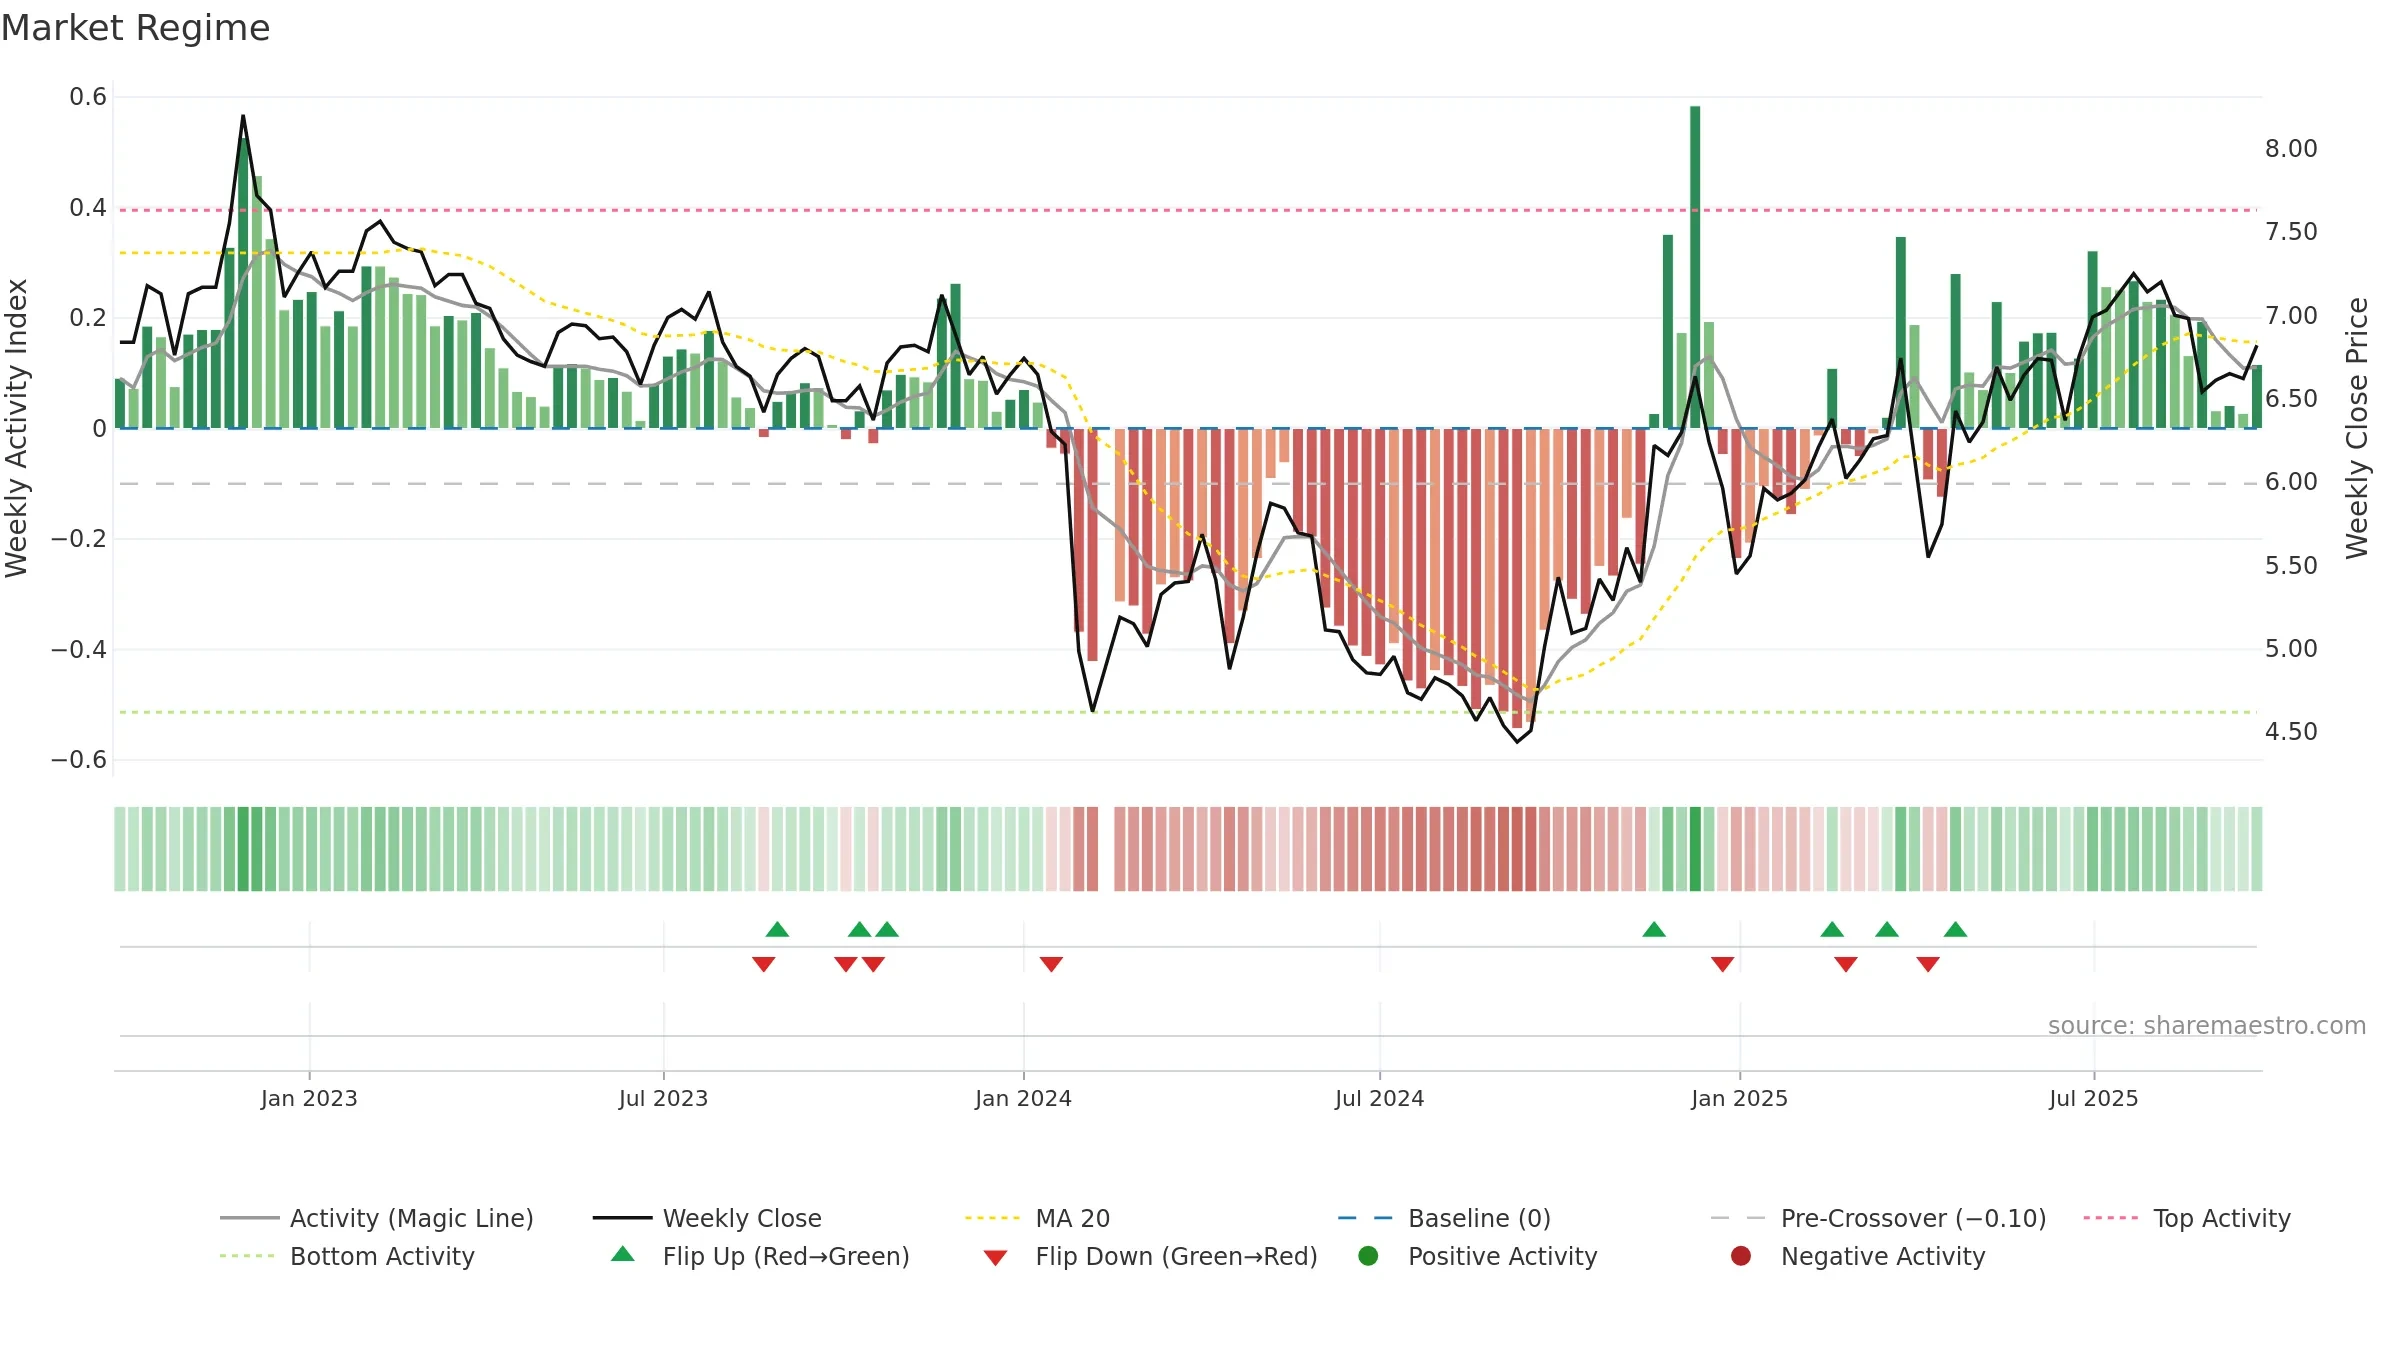Click the Bottom Activity legend entry
The height and width of the screenshot is (1350, 2400).
click(x=347, y=1256)
